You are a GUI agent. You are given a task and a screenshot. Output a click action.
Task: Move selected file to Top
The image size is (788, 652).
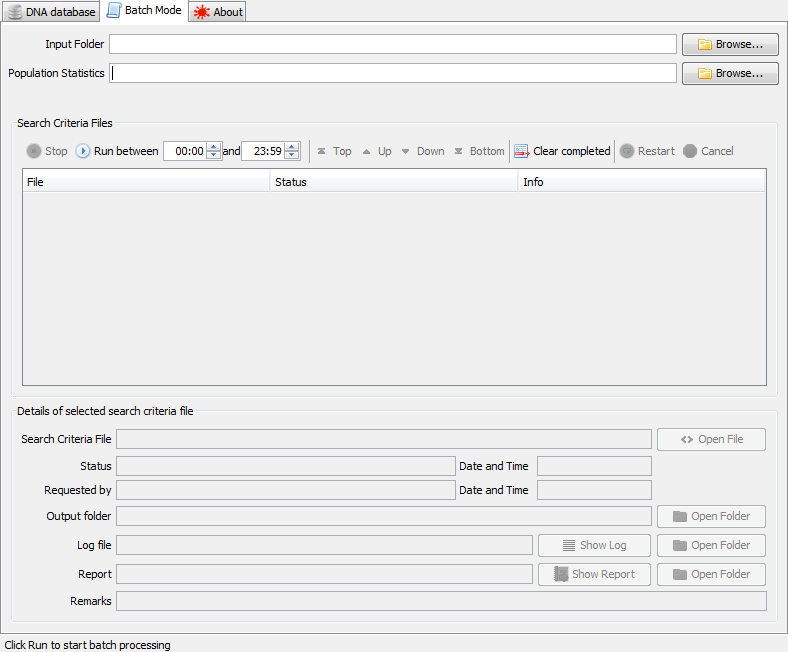coord(334,151)
